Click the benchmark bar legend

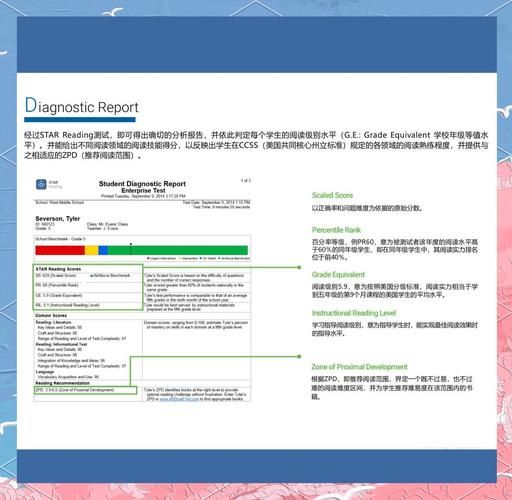pos(198,258)
